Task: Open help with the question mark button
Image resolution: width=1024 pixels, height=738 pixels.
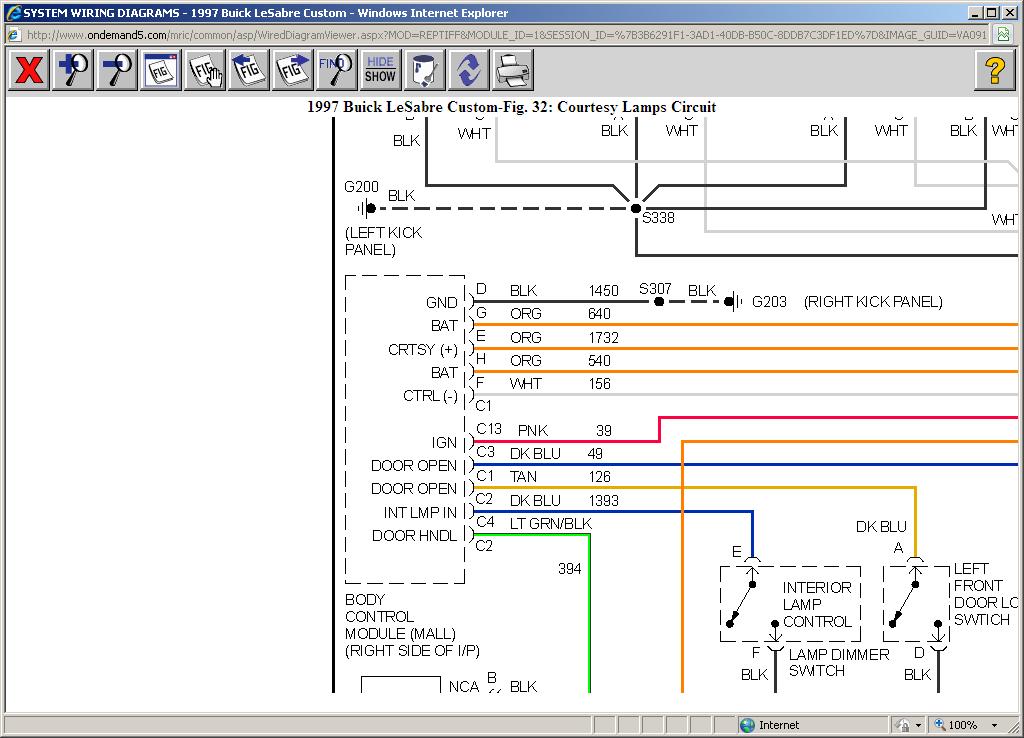Action: pyautogui.click(x=994, y=70)
